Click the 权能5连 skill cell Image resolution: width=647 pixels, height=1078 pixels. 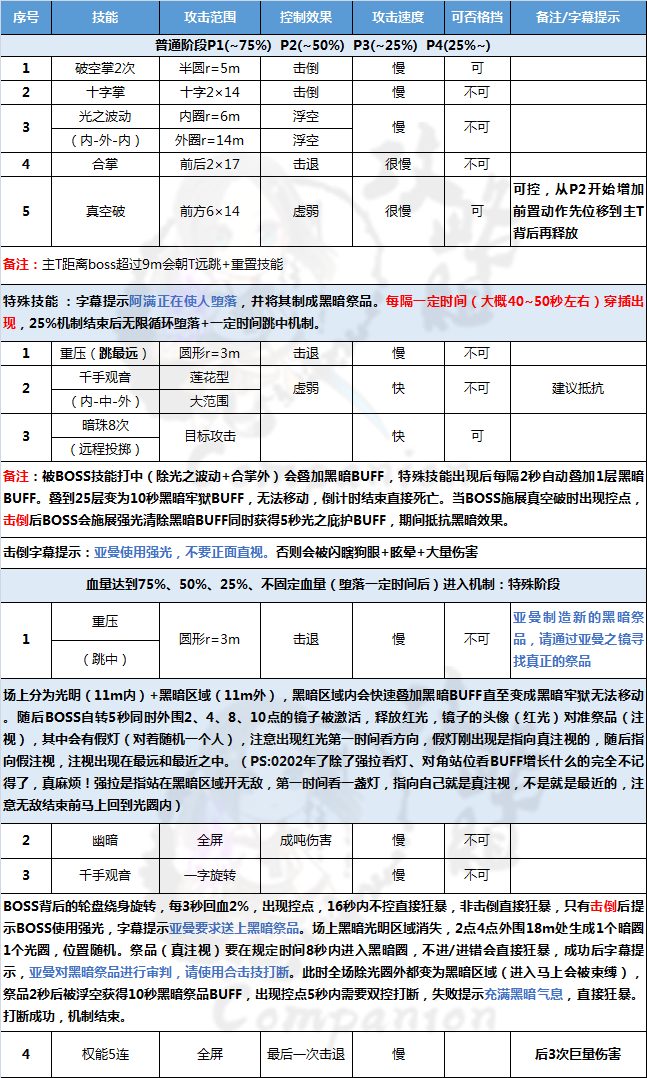pyautogui.click(x=105, y=1053)
